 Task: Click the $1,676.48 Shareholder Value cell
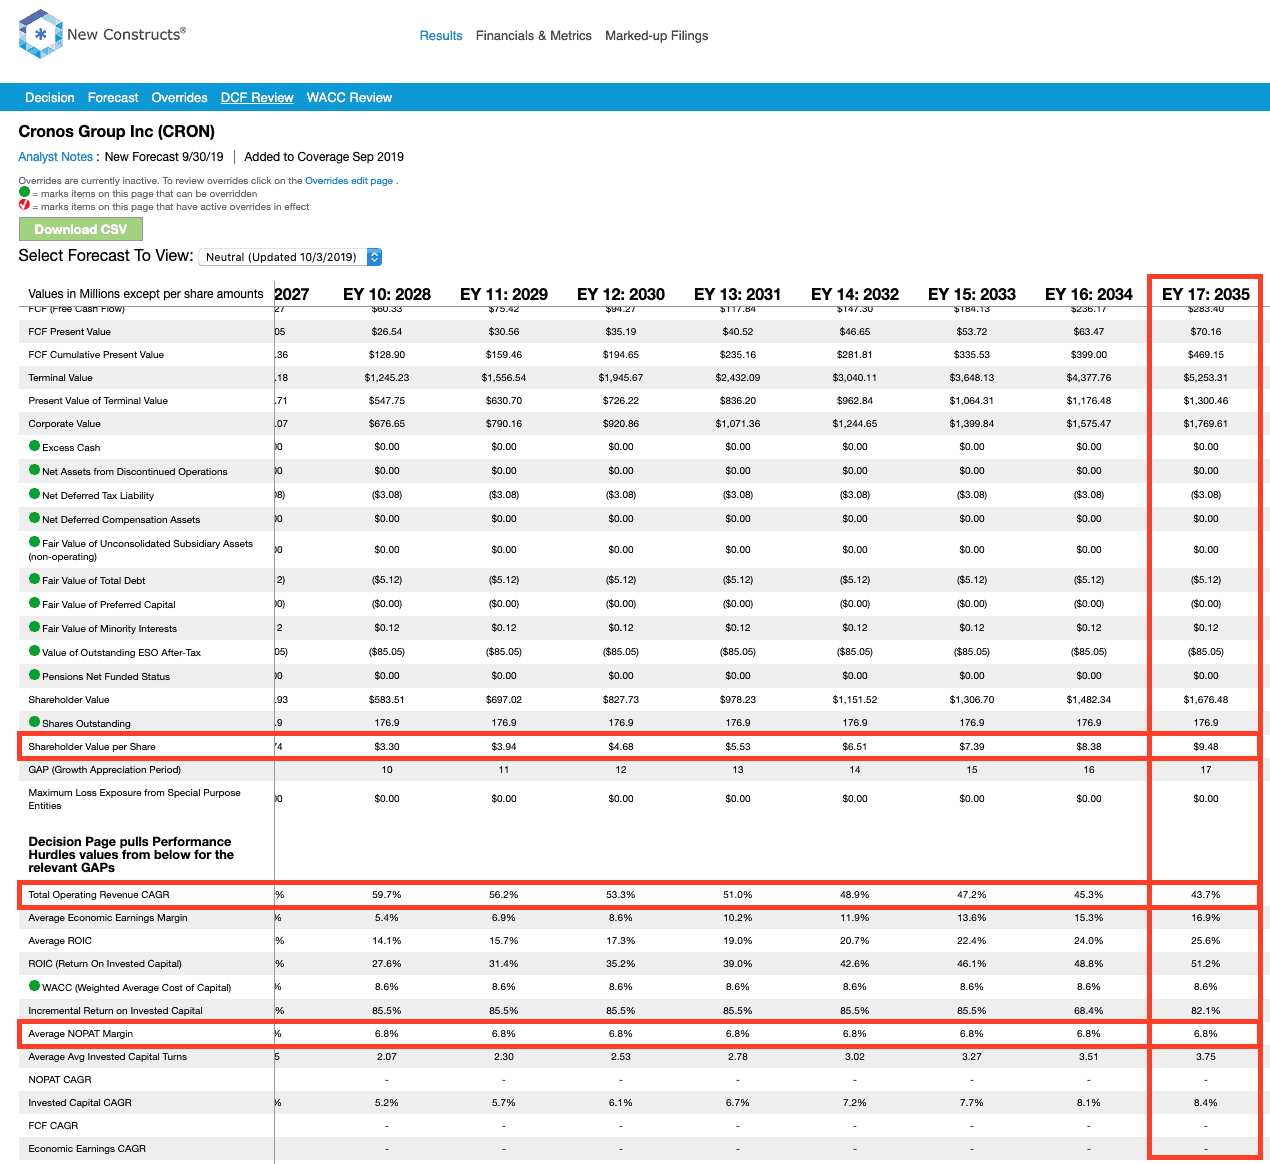(1206, 700)
